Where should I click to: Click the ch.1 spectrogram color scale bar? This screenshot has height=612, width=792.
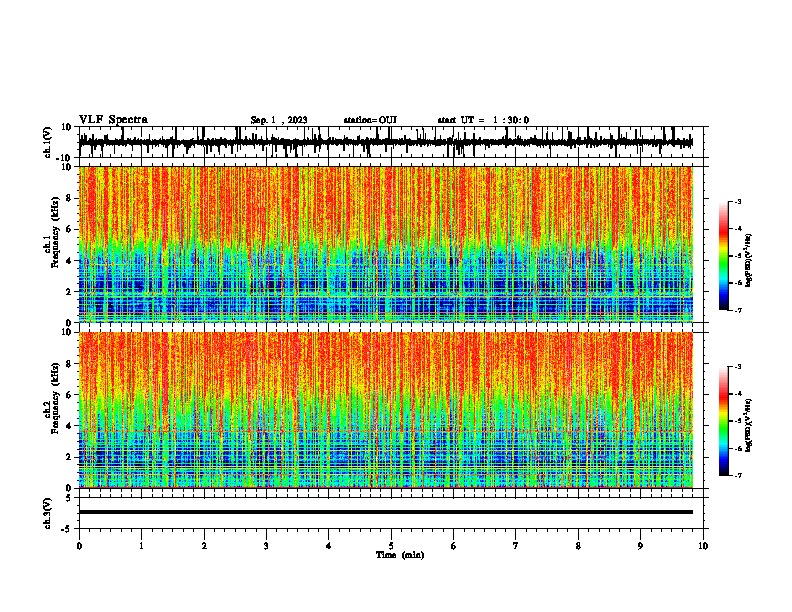(723, 256)
